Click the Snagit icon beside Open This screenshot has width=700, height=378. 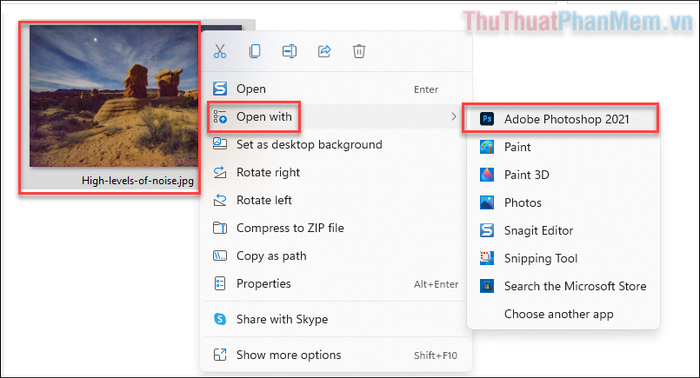coord(220,88)
